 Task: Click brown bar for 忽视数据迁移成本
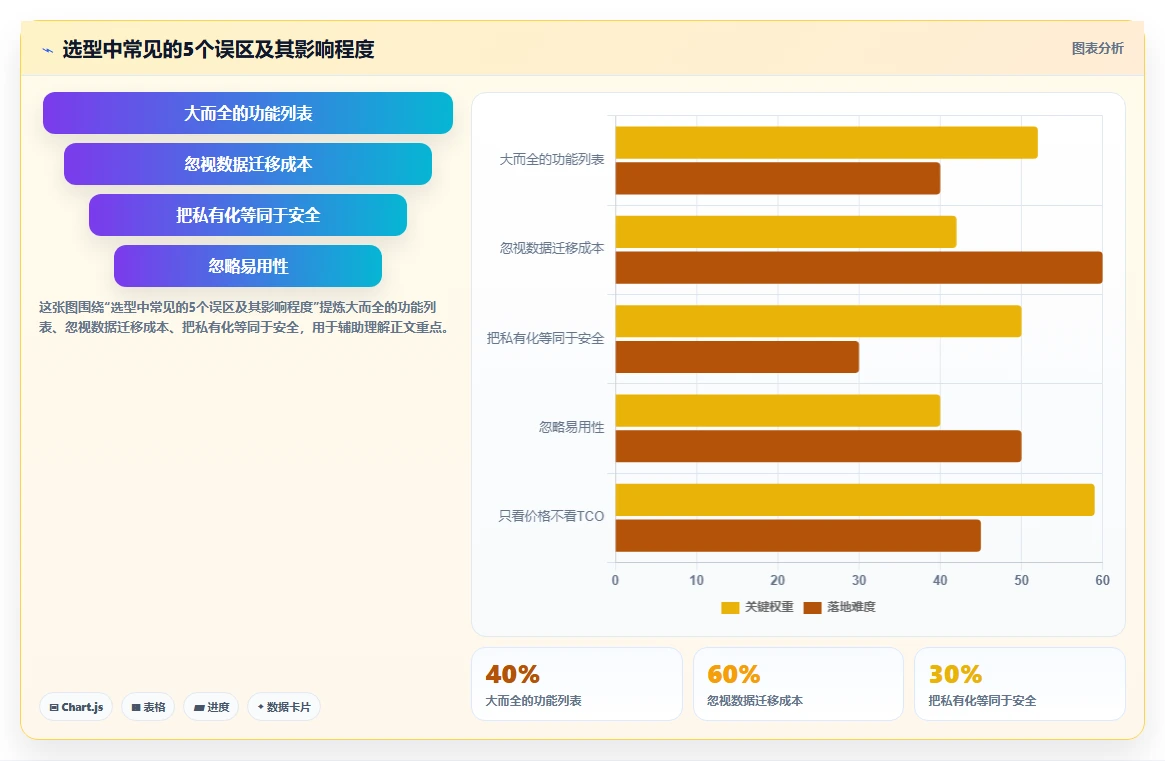pyautogui.click(x=859, y=268)
